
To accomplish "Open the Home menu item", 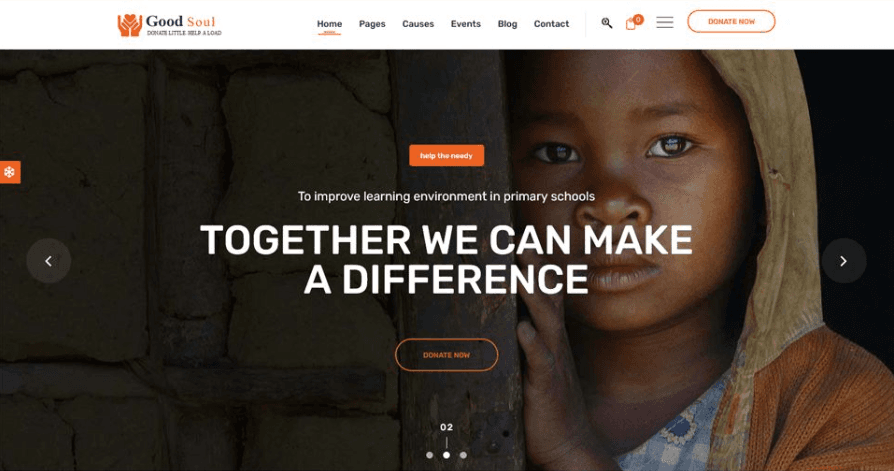I will click(x=330, y=24).
